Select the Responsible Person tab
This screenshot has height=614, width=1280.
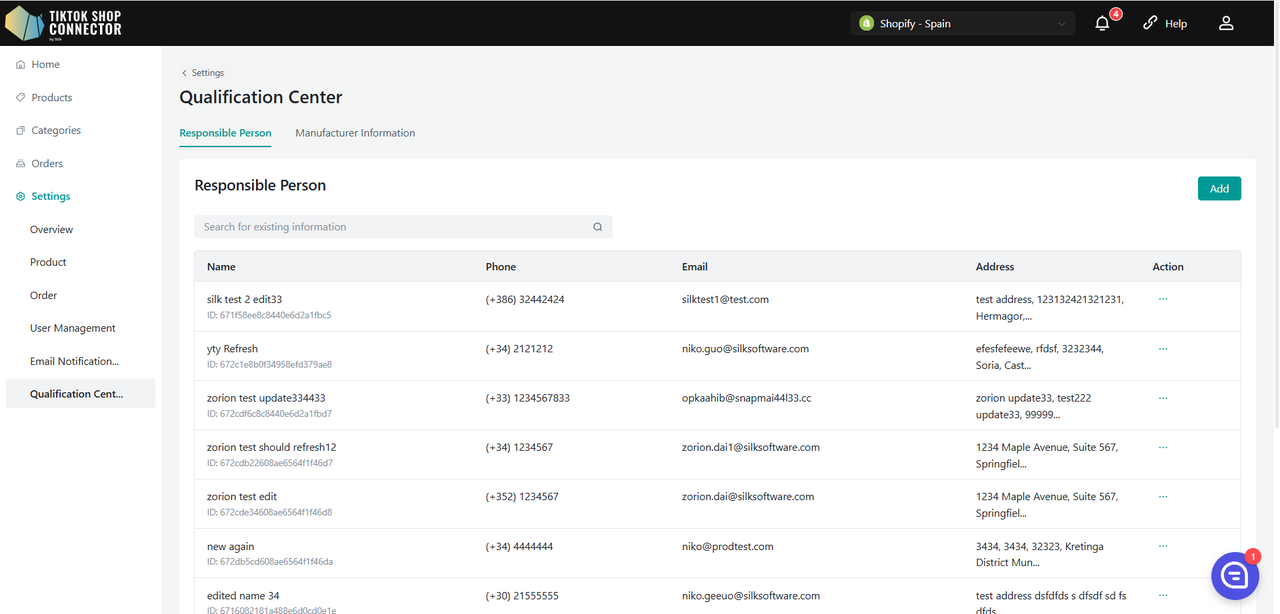point(225,132)
